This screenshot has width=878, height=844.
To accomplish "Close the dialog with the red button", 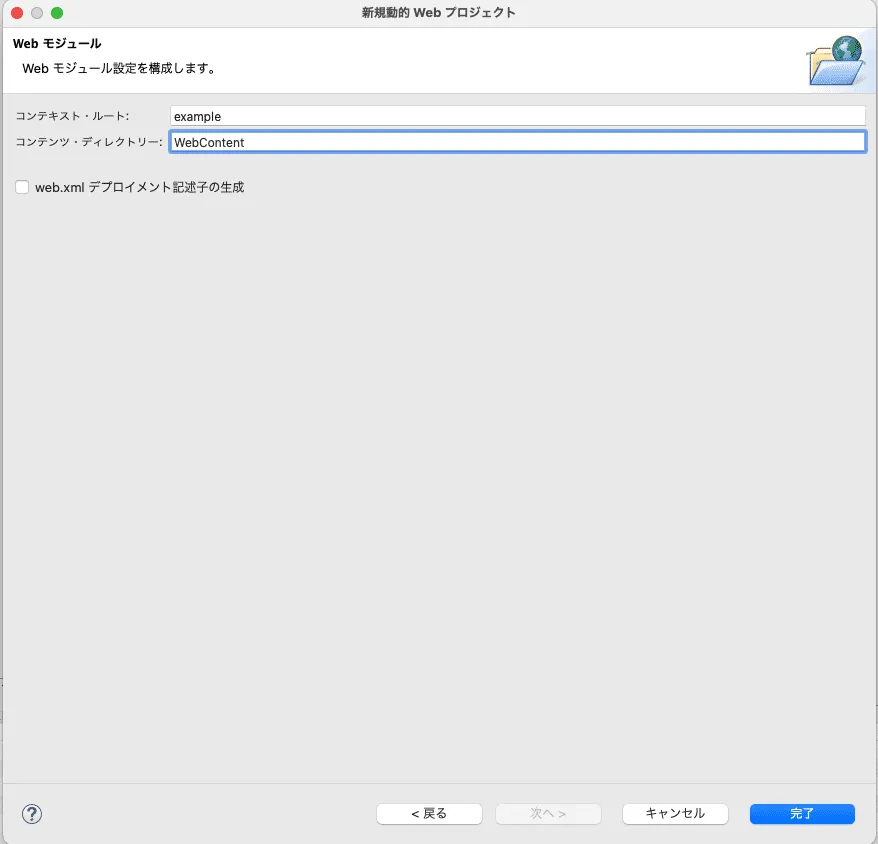I will [17, 13].
